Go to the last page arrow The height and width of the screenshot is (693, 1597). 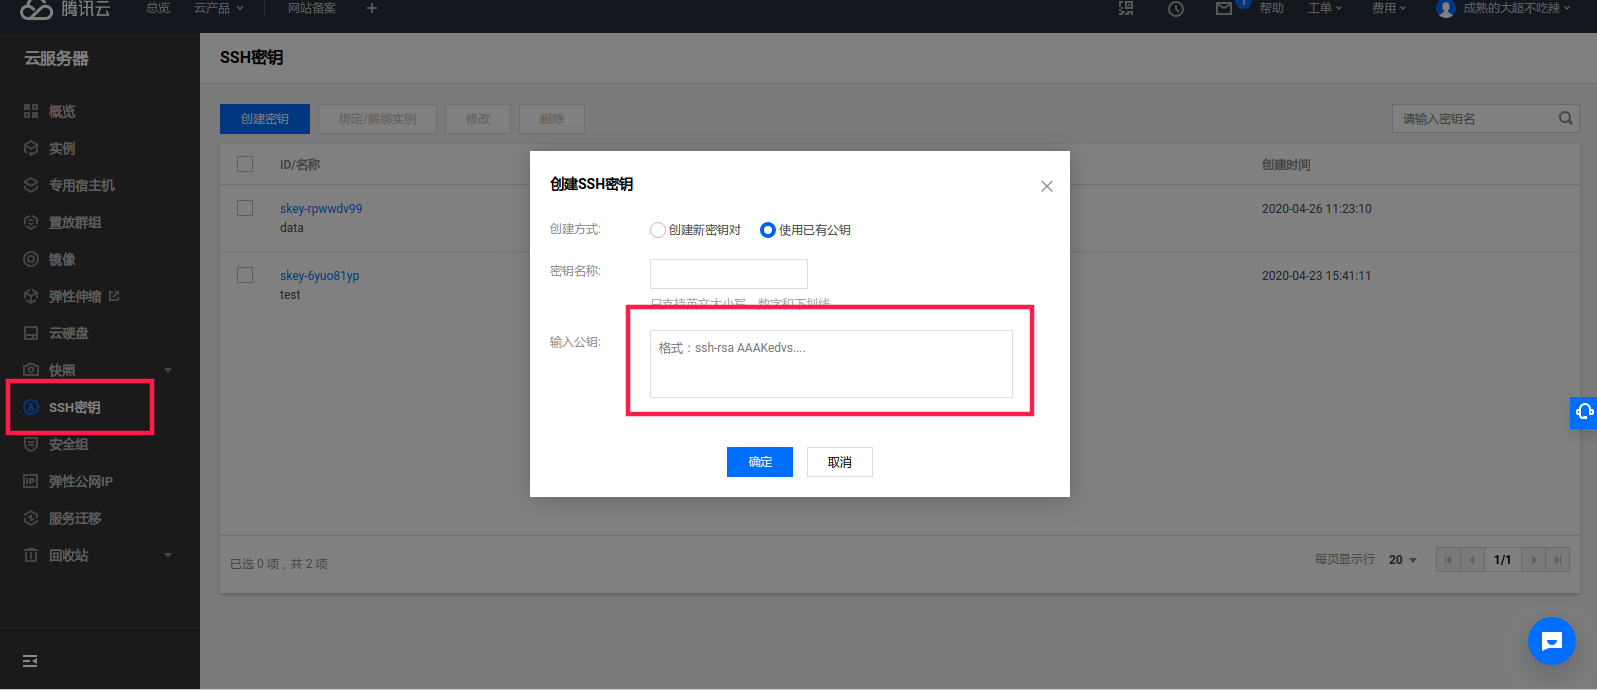(x=1558, y=560)
